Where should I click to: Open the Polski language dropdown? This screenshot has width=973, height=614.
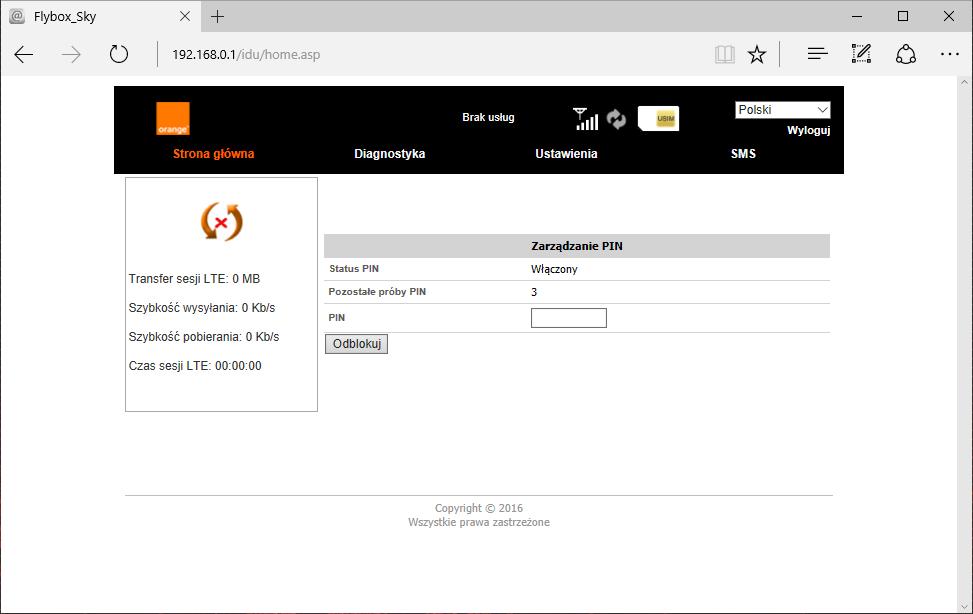pos(782,110)
